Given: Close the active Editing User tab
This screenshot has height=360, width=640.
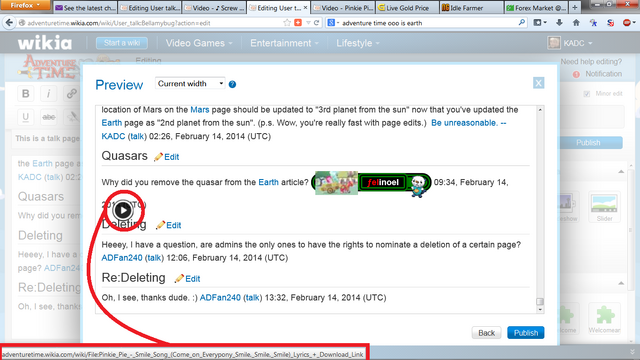Looking at the screenshot, I should click(305, 8).
